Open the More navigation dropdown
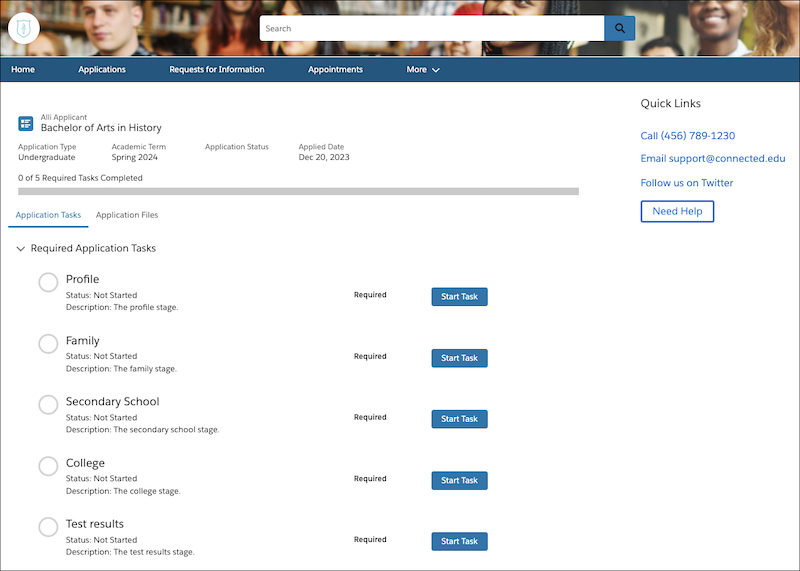The height and width of the screenshot is (571, 800). (422, 70)
